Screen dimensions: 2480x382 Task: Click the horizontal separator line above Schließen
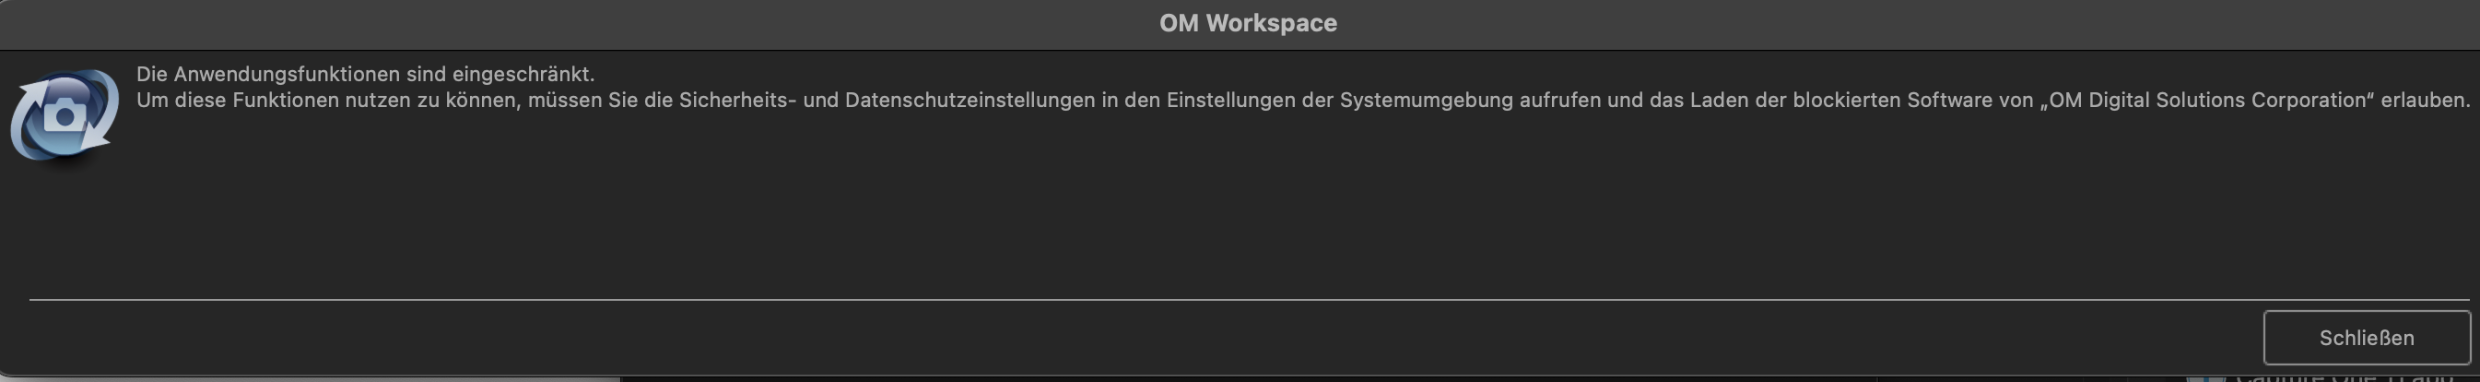(x=1250, y=299)
